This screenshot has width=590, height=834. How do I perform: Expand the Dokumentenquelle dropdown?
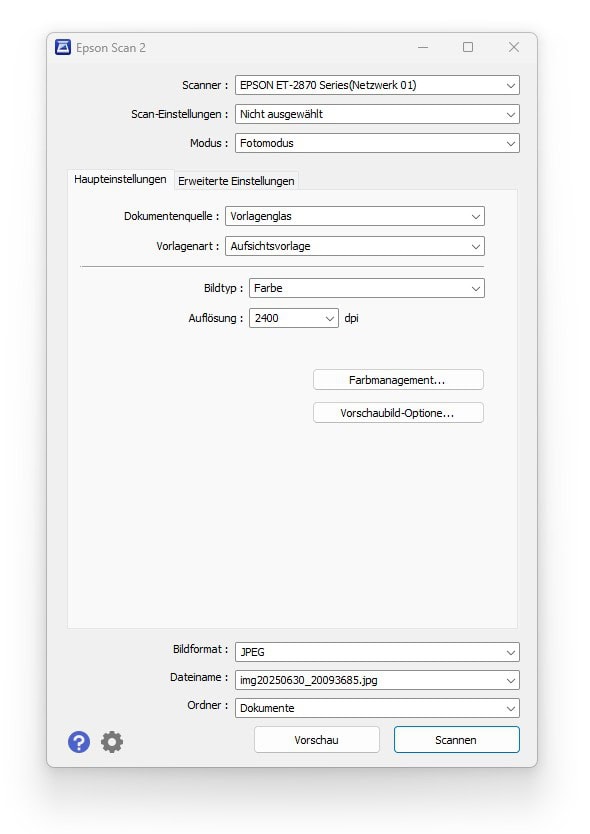355,216
